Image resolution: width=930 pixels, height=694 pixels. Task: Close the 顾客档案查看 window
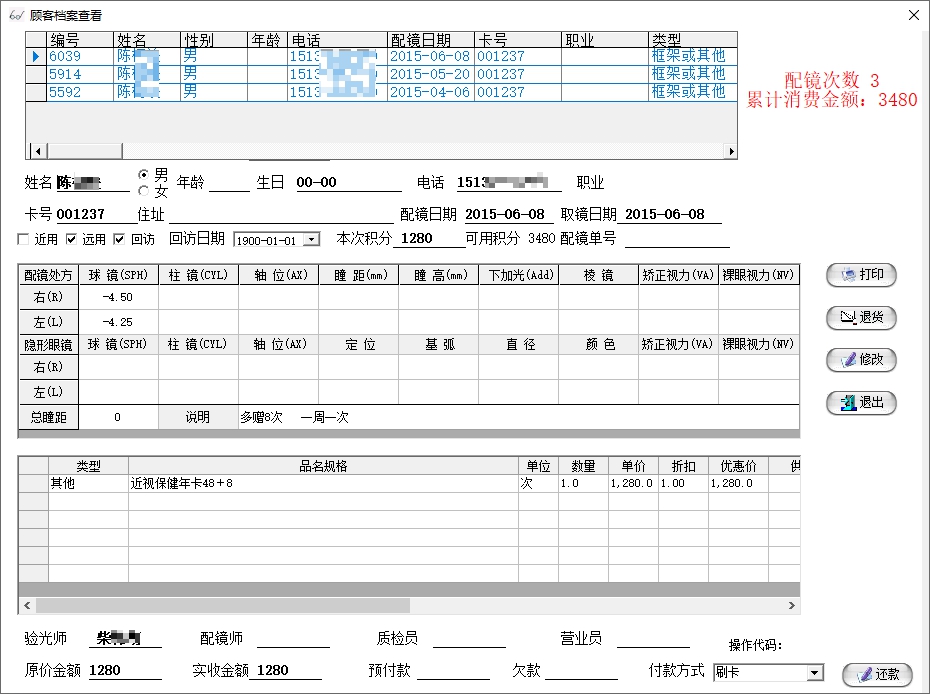[912, 15]
